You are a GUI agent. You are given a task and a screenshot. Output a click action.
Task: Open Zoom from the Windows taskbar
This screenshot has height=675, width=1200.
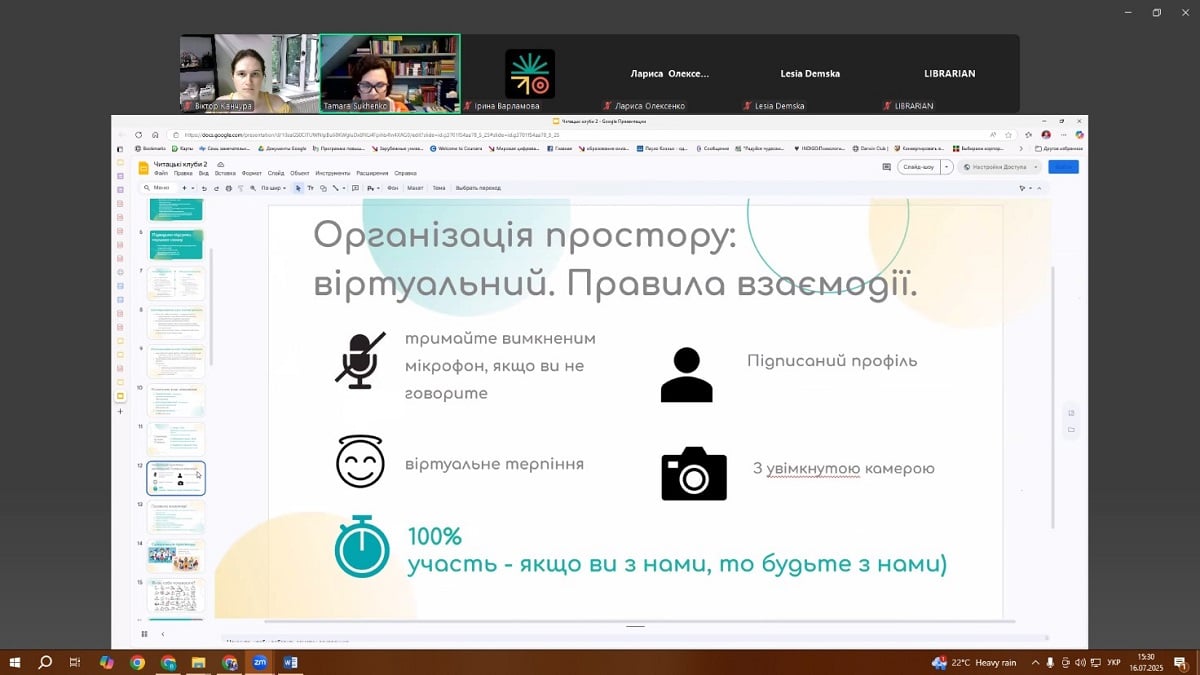[x=260, y=662]
